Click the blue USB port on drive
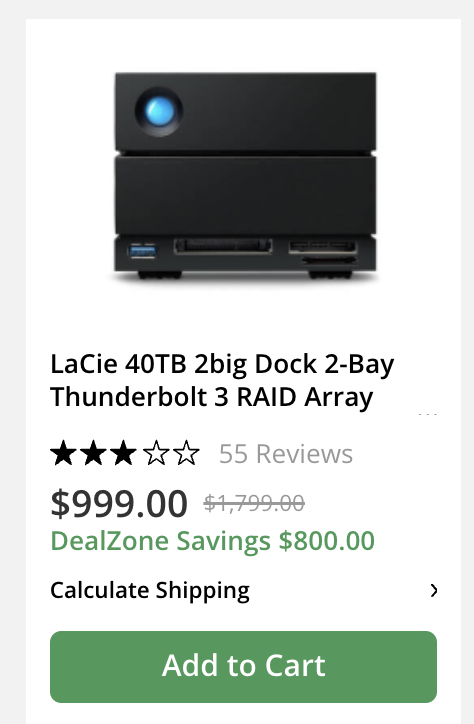 point(143,251)
